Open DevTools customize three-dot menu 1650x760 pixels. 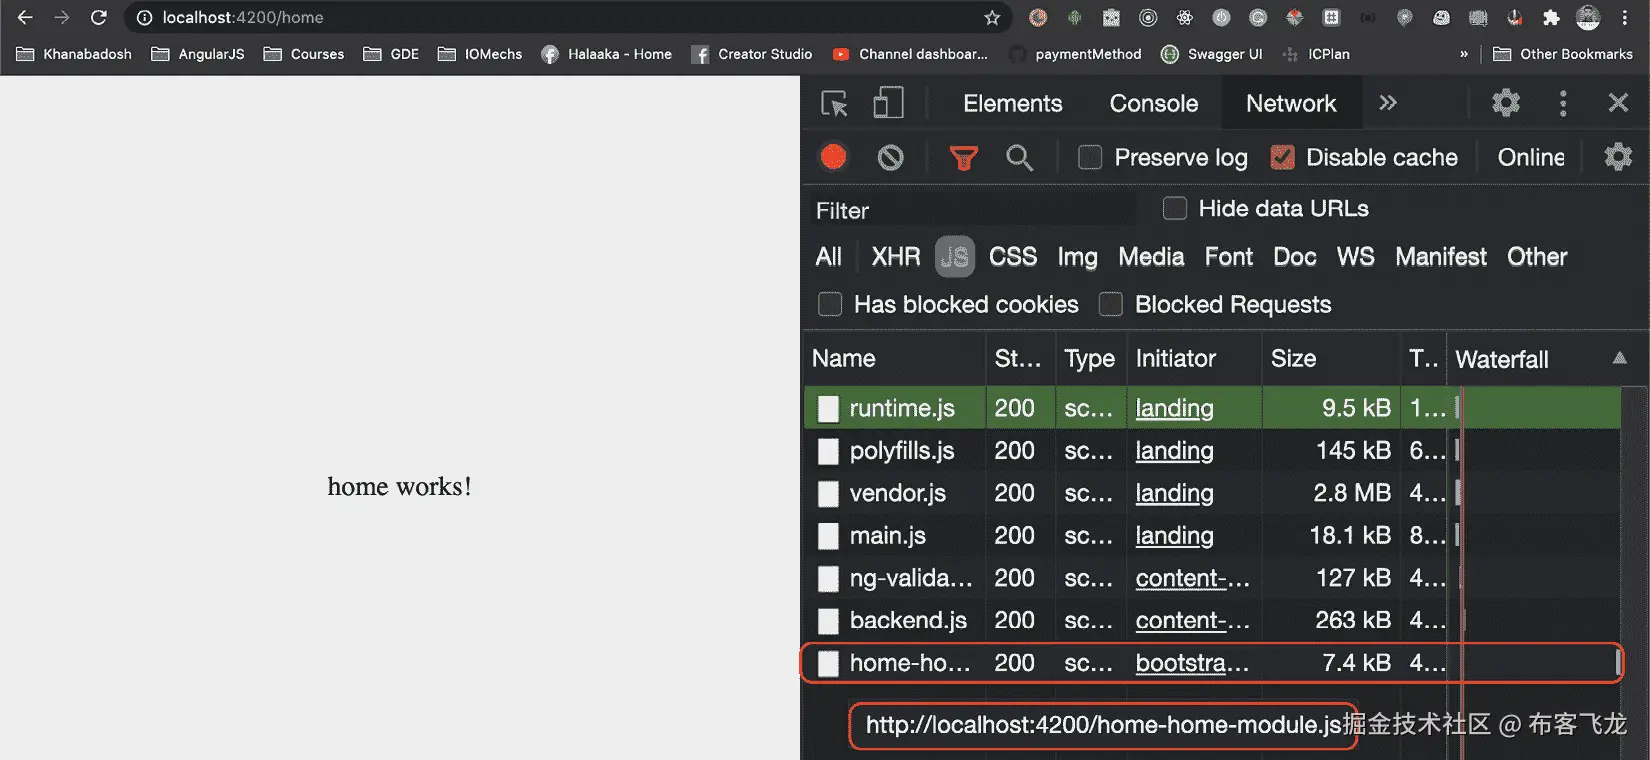[x=1563, y=103]
